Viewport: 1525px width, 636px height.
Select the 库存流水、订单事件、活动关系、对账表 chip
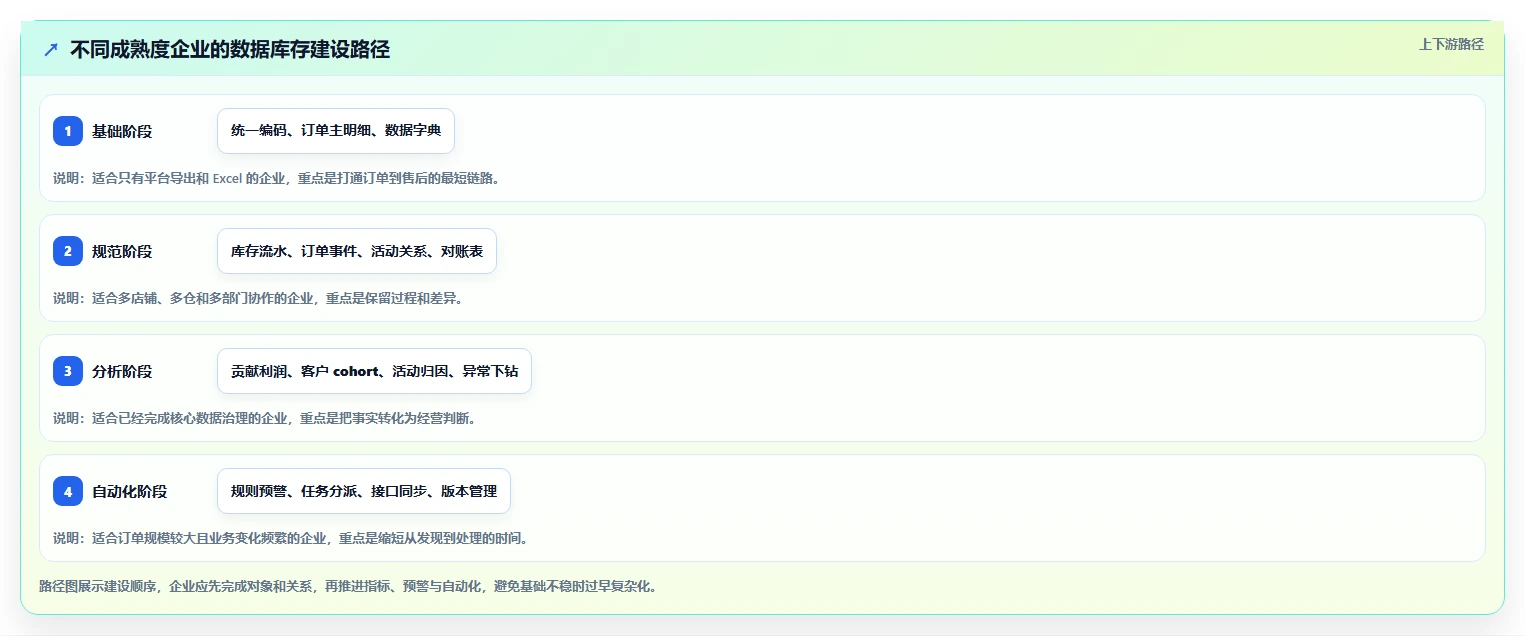(x=357, y=251)
